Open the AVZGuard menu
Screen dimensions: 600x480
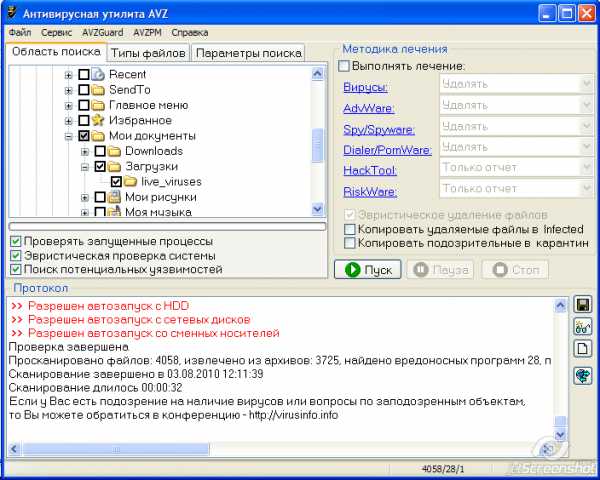103,33
